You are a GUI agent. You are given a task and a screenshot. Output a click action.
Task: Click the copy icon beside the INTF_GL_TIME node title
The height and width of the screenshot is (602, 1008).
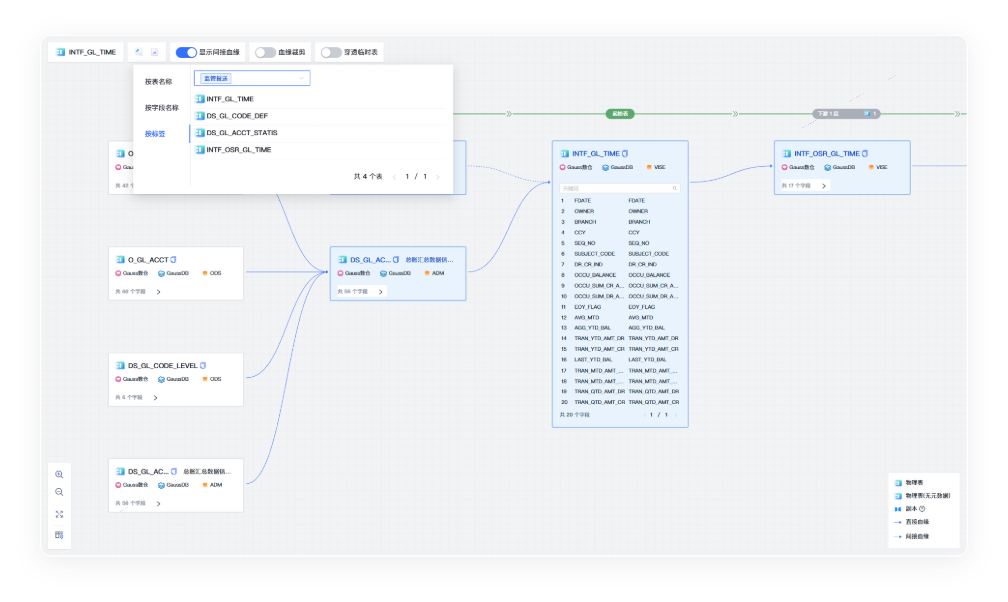625,154
